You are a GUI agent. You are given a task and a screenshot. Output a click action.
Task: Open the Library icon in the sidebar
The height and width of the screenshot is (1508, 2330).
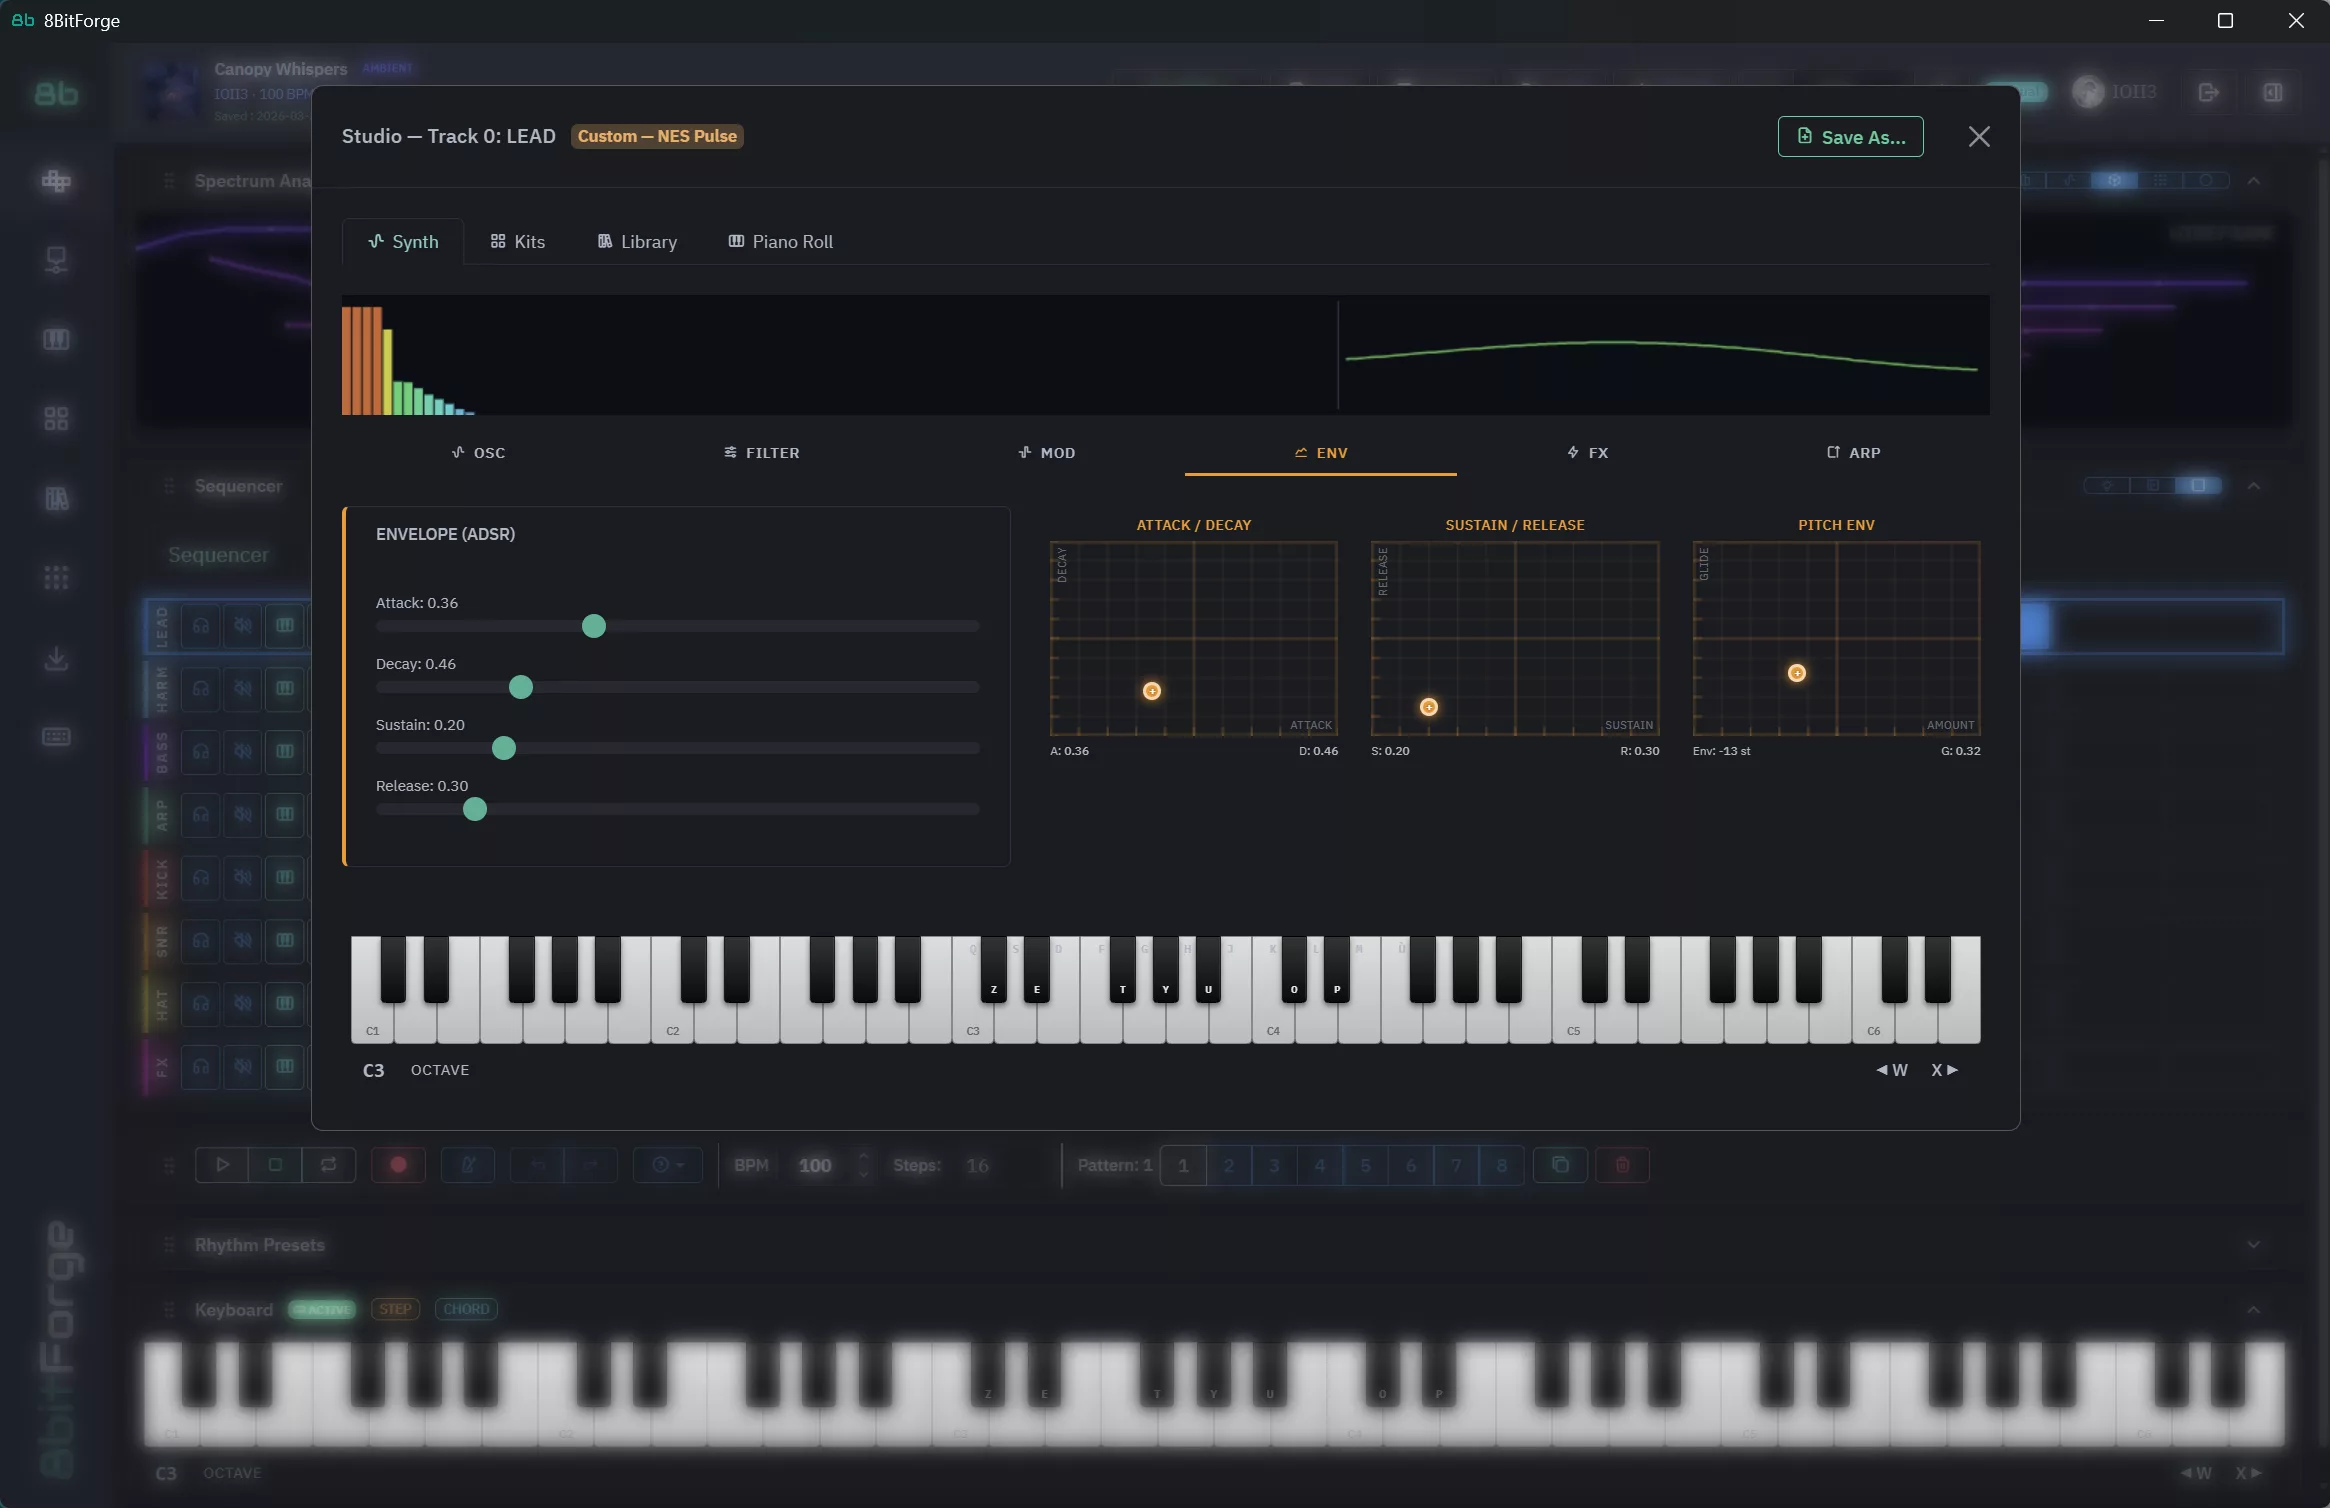tap(57, 498)
